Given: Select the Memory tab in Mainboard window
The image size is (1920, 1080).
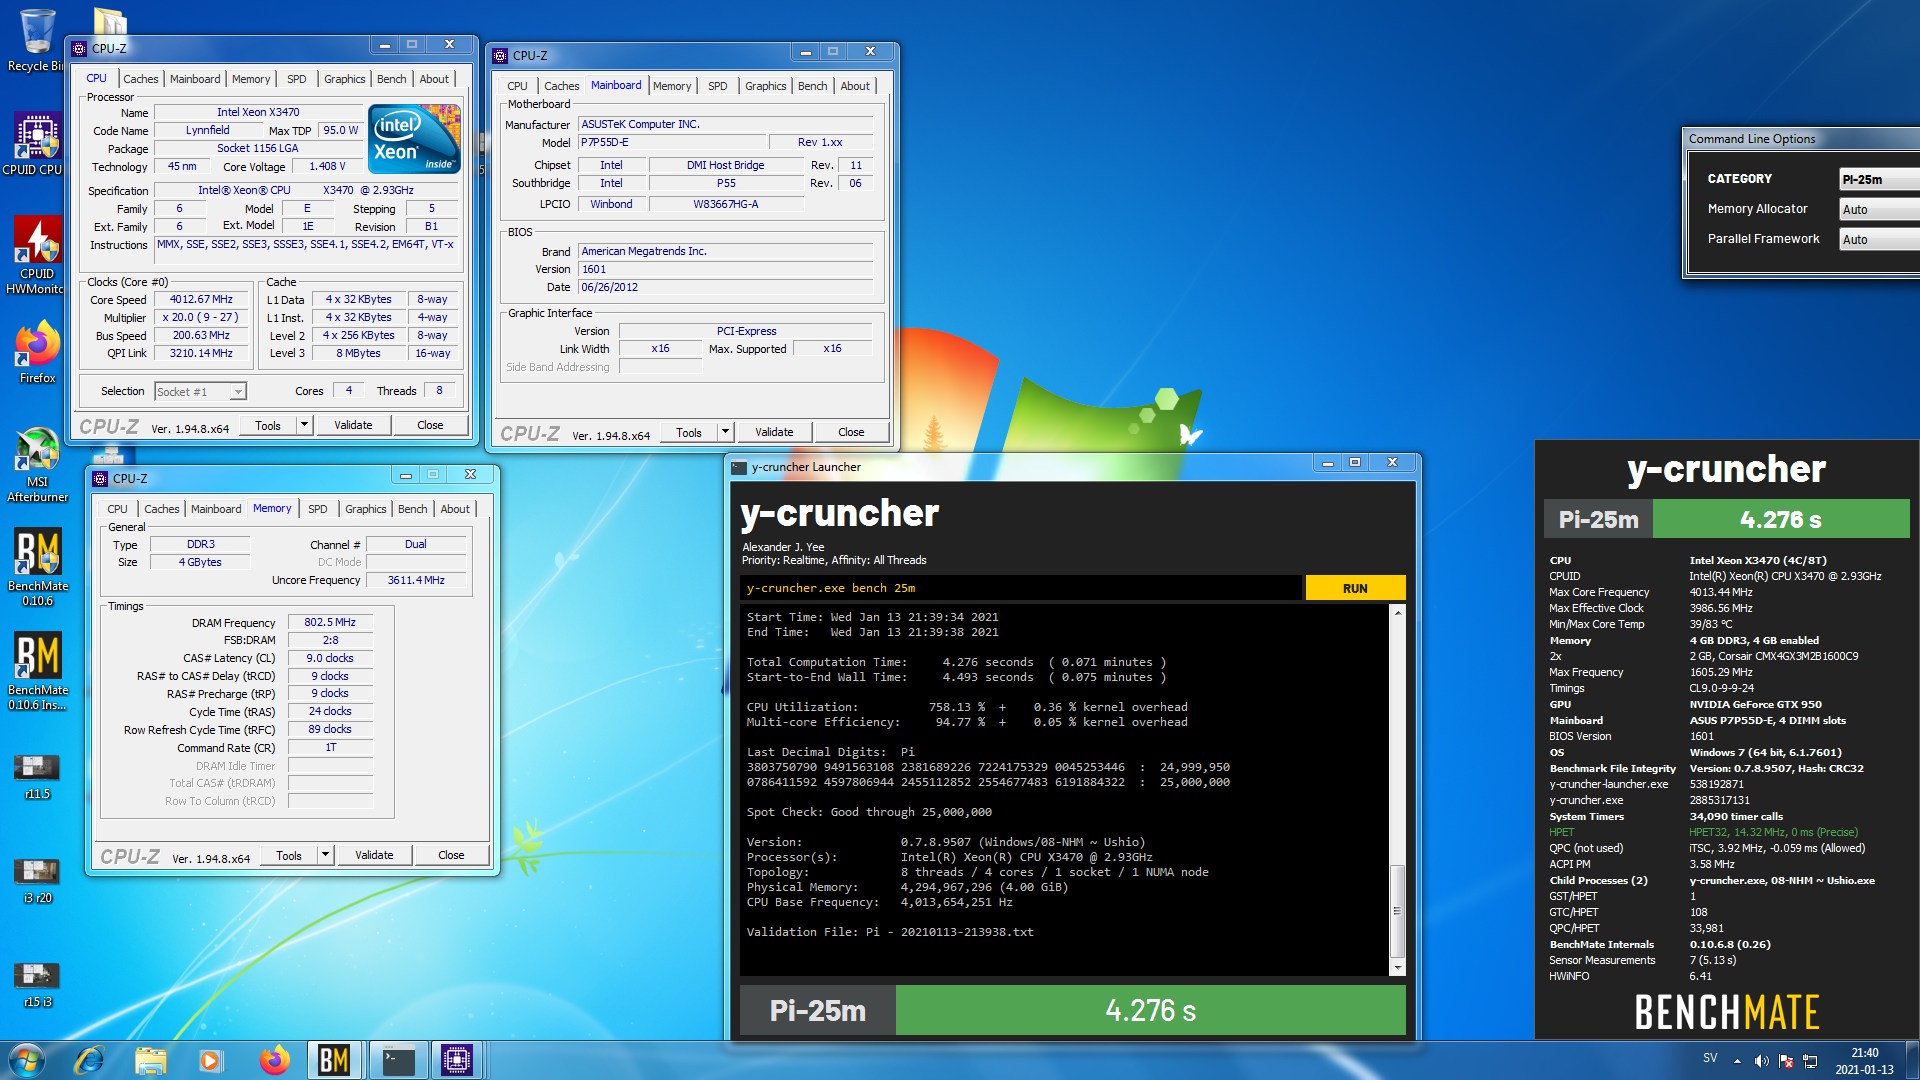Looking at the screenshot, I should (671, 86).
